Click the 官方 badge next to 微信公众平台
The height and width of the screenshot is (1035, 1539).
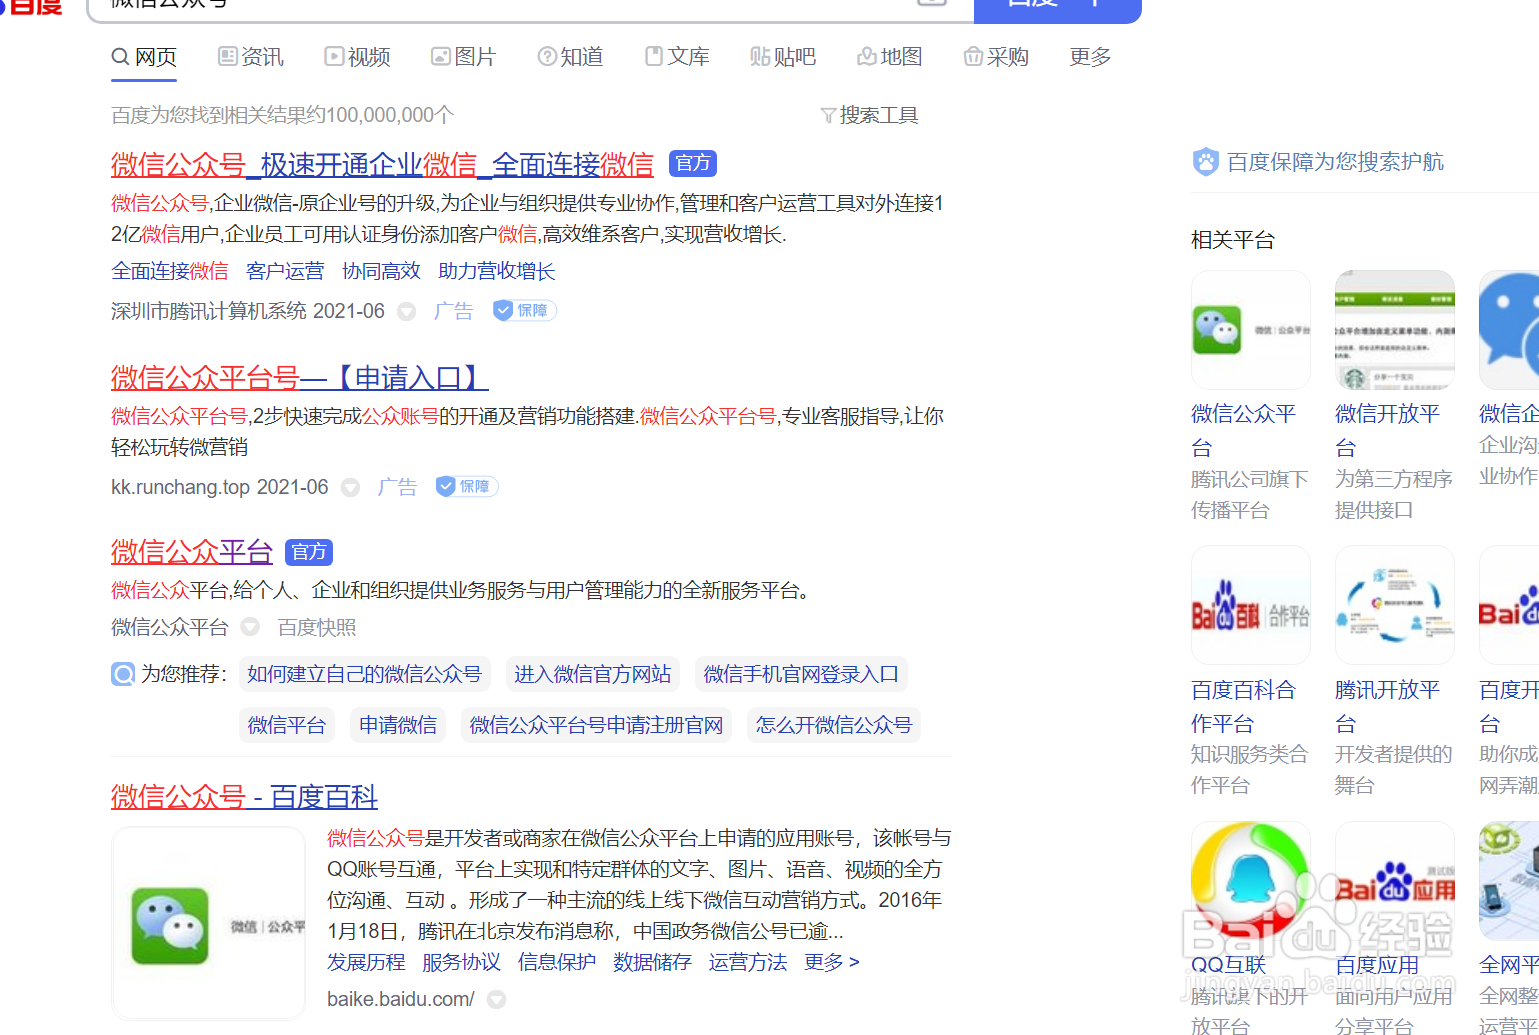click(308, 551)
